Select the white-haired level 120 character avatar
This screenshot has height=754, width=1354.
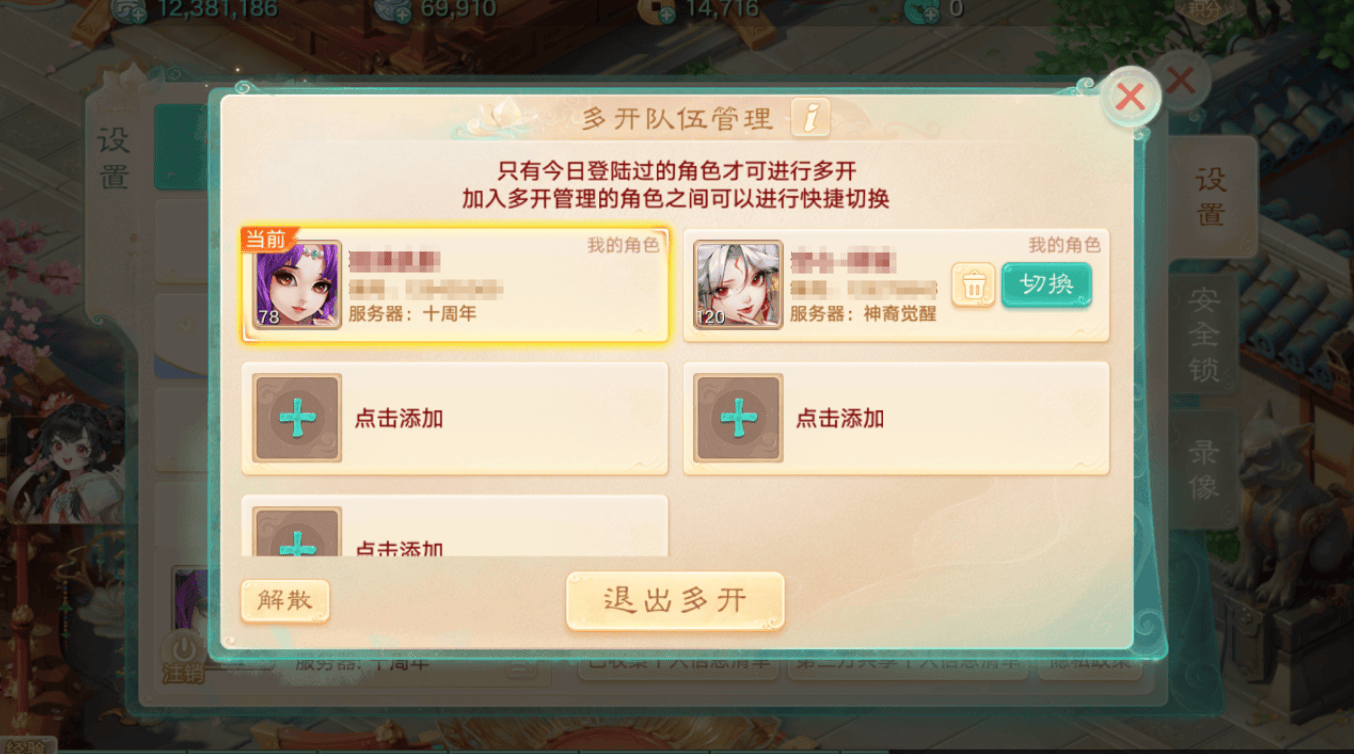738,285
